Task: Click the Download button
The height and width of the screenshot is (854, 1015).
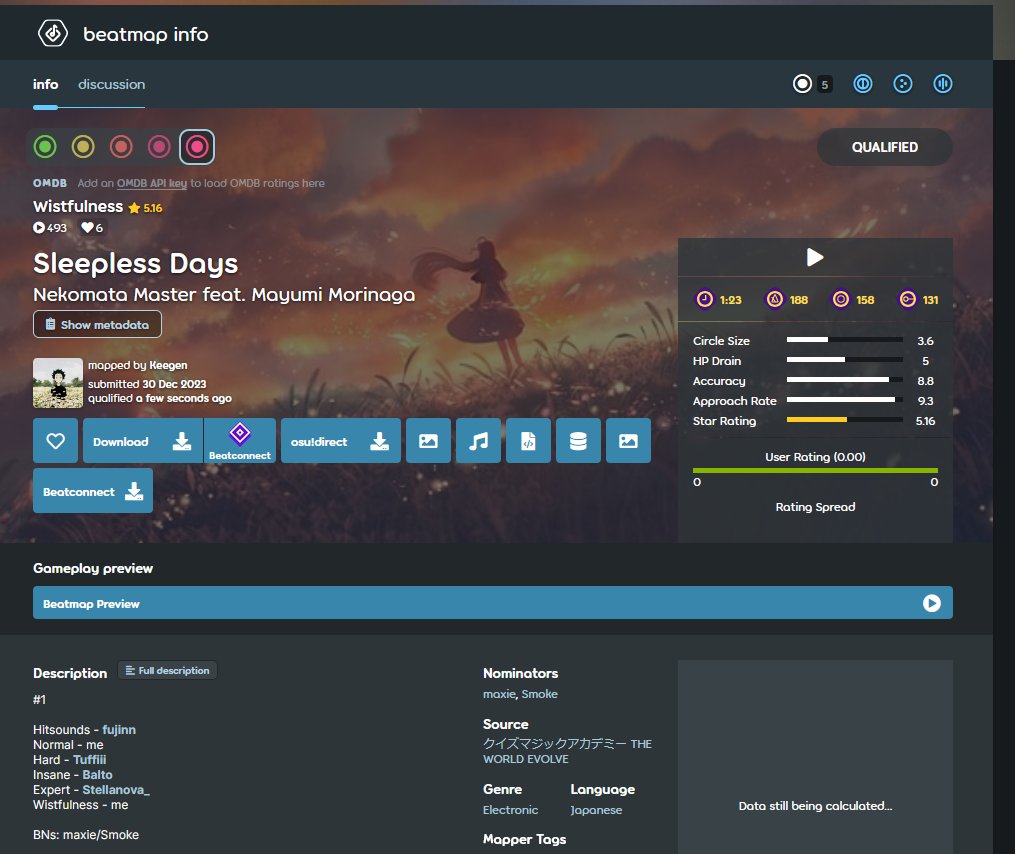Action: coord(142,441)
